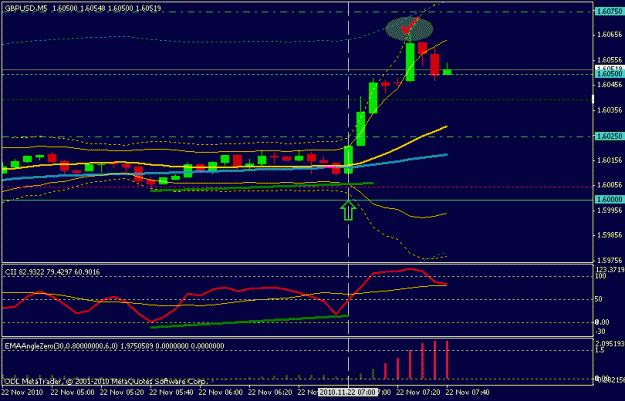This screenshot has width=625, height=401.
Task: Click the 1.59956 price scale value
Action: [609, 210]
